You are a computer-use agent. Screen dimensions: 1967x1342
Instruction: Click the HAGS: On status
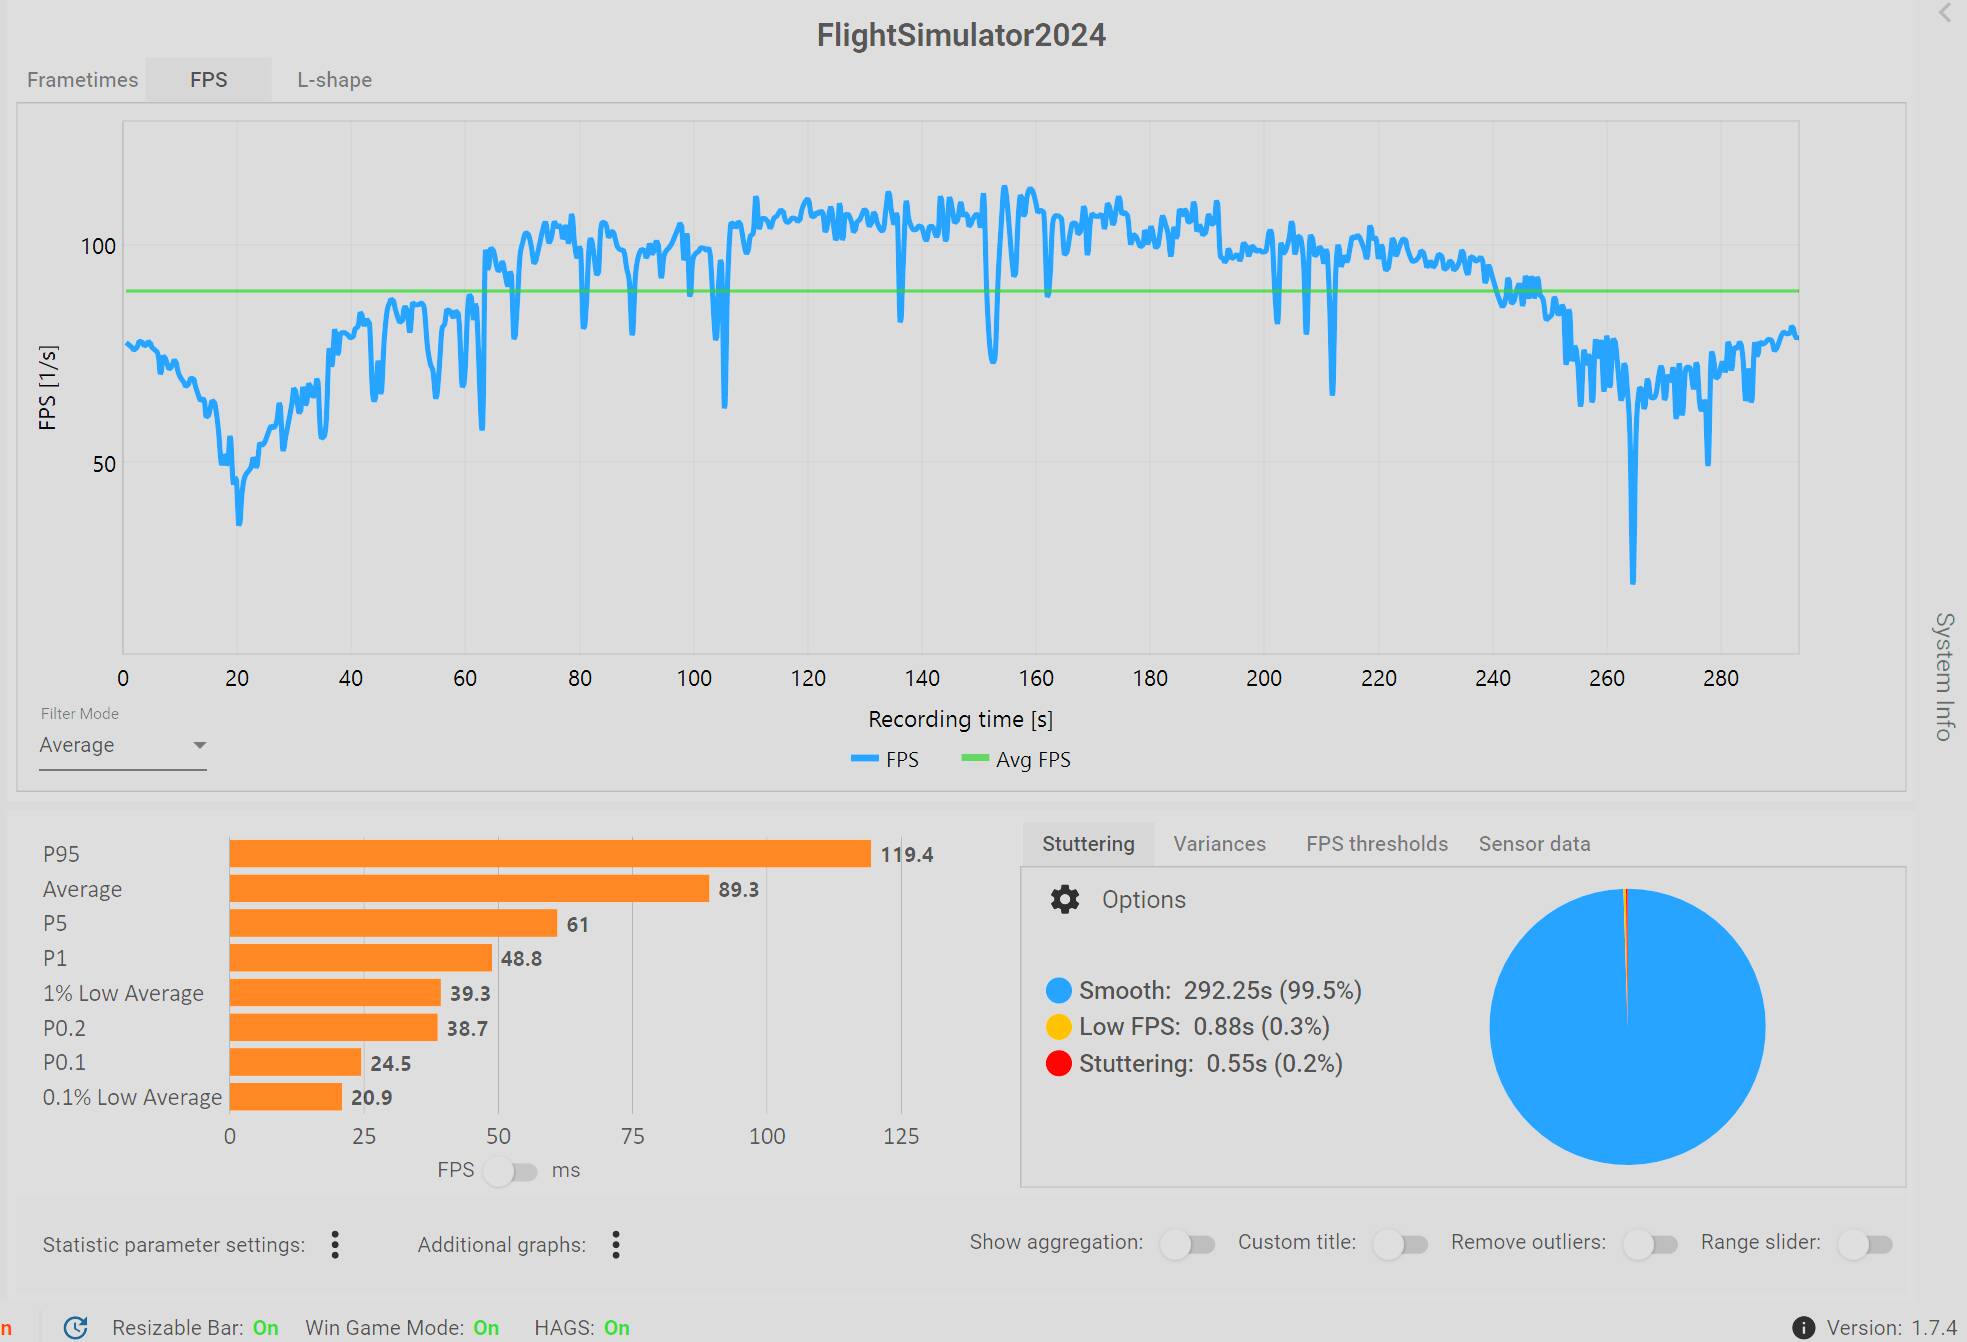582,1328
